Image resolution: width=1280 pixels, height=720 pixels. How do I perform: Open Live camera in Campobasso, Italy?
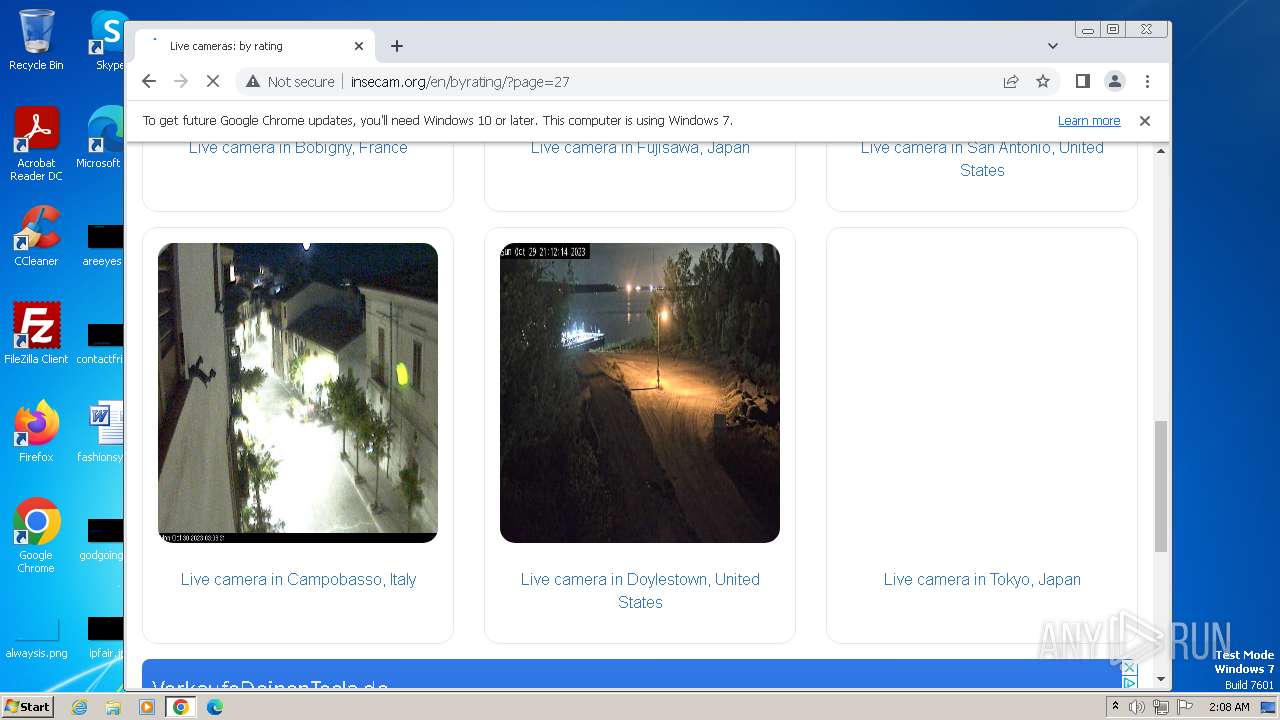(298, 579)
